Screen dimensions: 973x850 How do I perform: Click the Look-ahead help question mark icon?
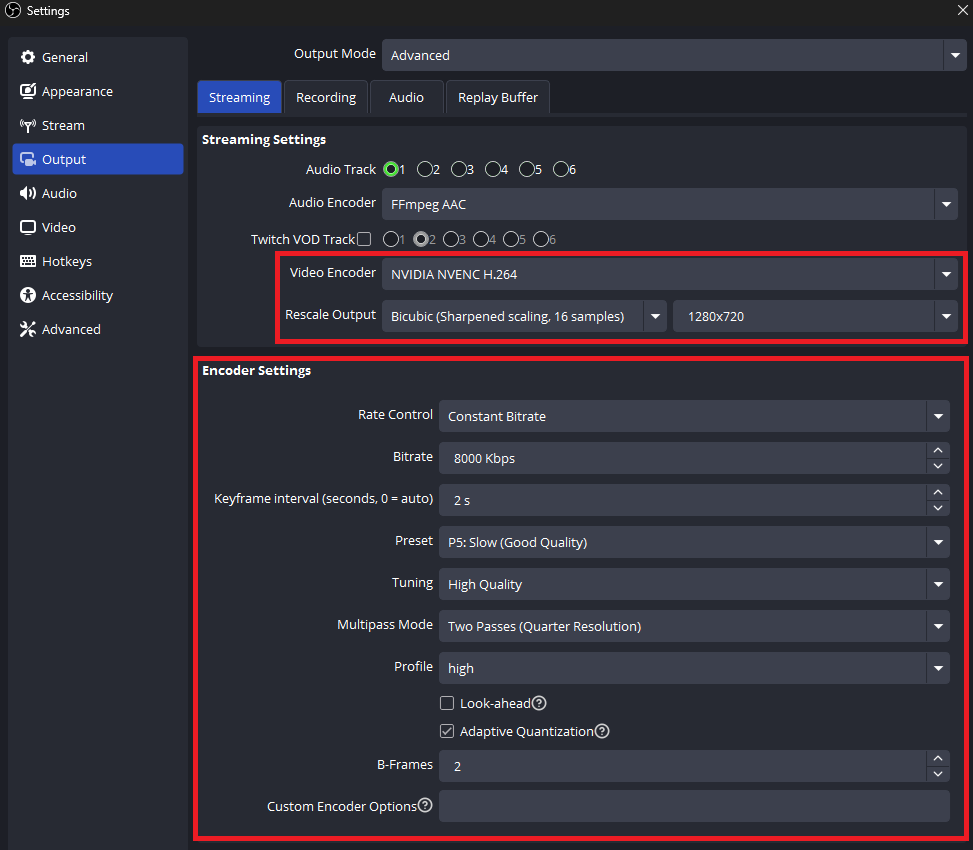point(539,703)
